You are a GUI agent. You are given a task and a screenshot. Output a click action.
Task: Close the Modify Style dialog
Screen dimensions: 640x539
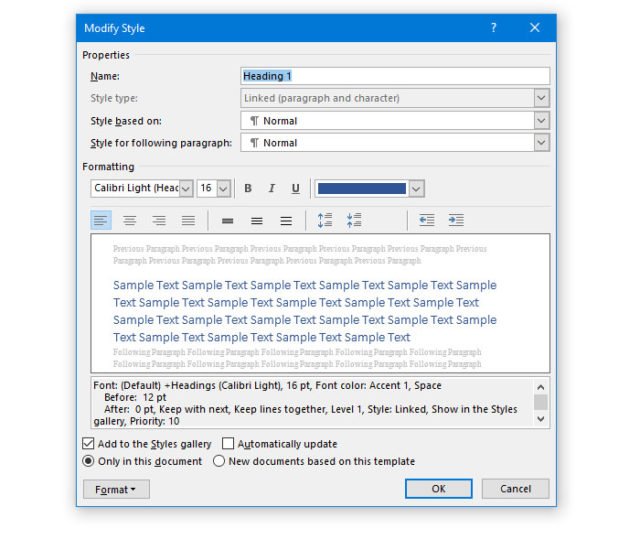tap(535, 28)
